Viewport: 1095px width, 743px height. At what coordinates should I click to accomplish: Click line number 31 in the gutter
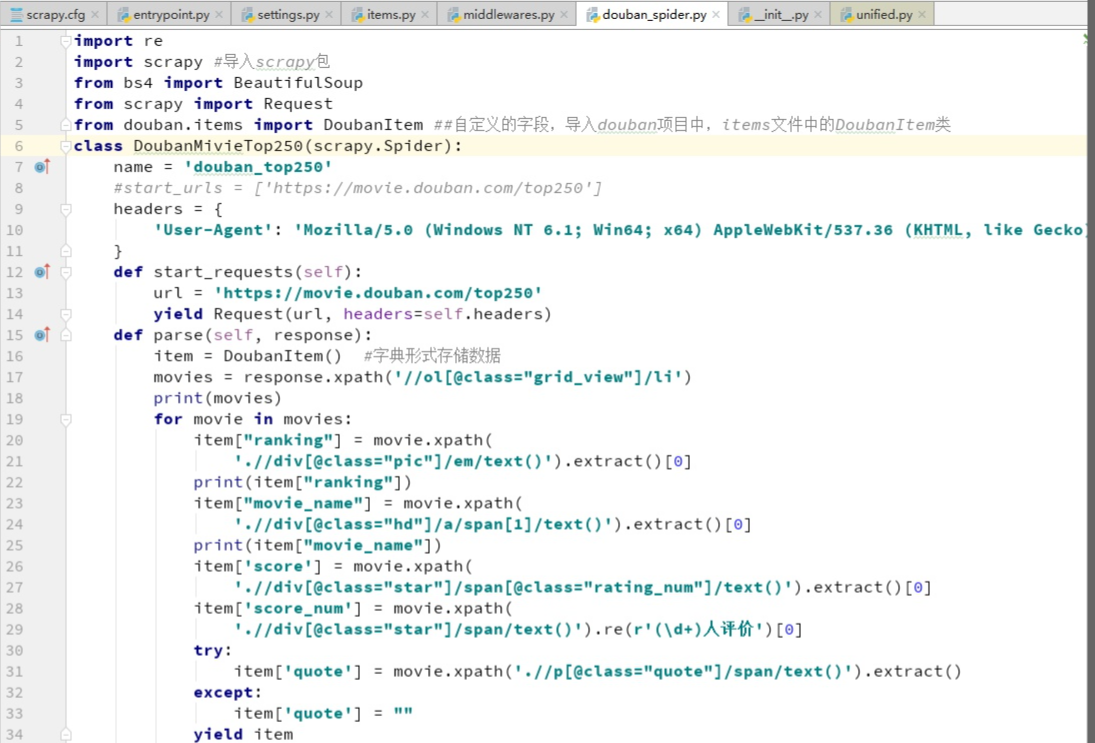click(x=15, y=671)
